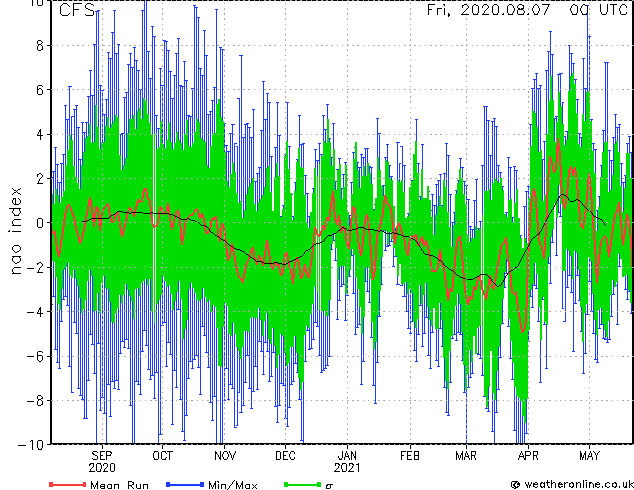This screenshot has height=490, width=634.
Task: Click the 00 UTC time label
Action: pyautogui.click(x=599, y=10)
